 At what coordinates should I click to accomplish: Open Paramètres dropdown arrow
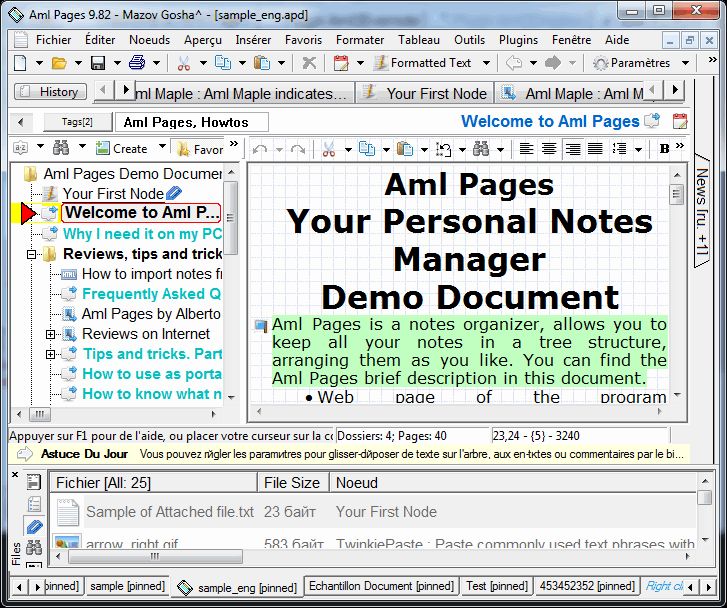[685, 63]
